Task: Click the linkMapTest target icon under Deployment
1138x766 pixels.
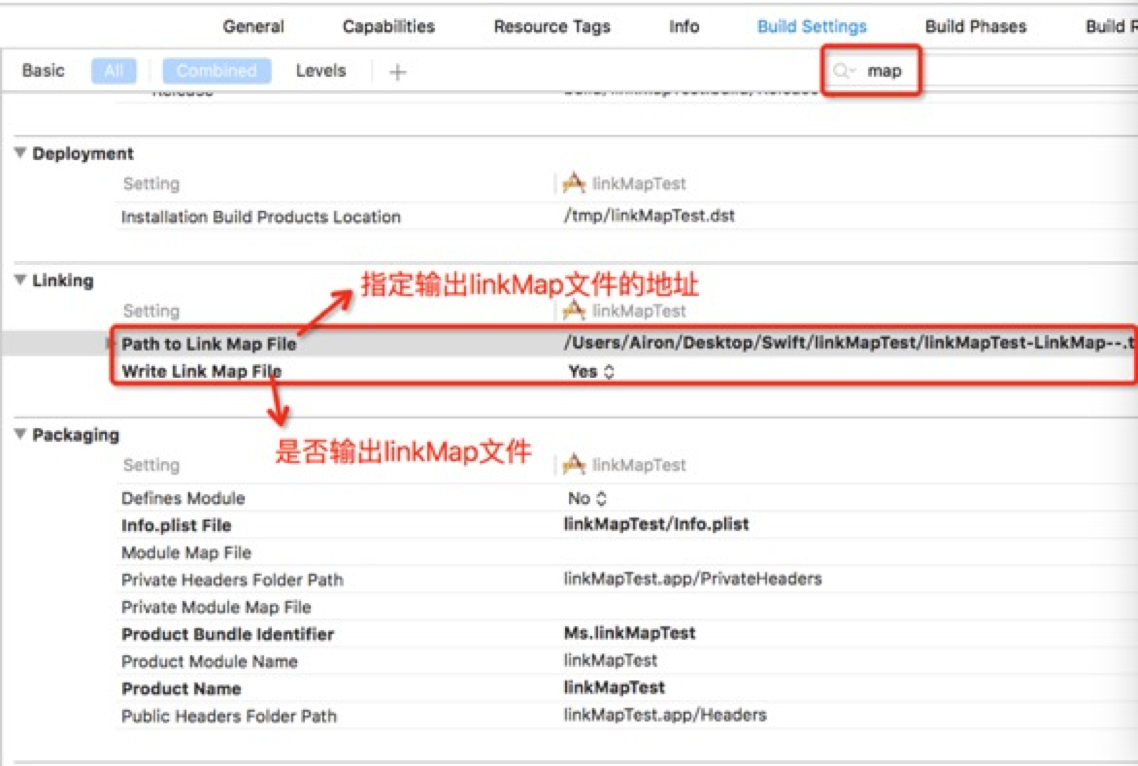Action: [x=573, y=183]
